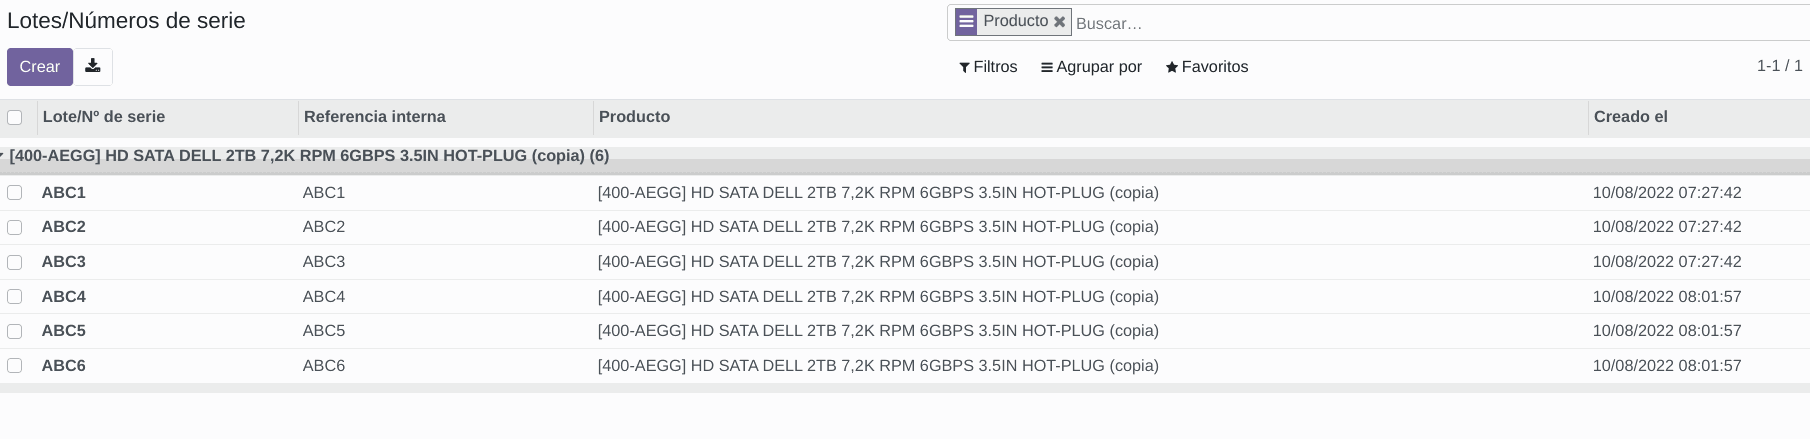
Task: Open the Filtros funnel menu
Action: 988,67
